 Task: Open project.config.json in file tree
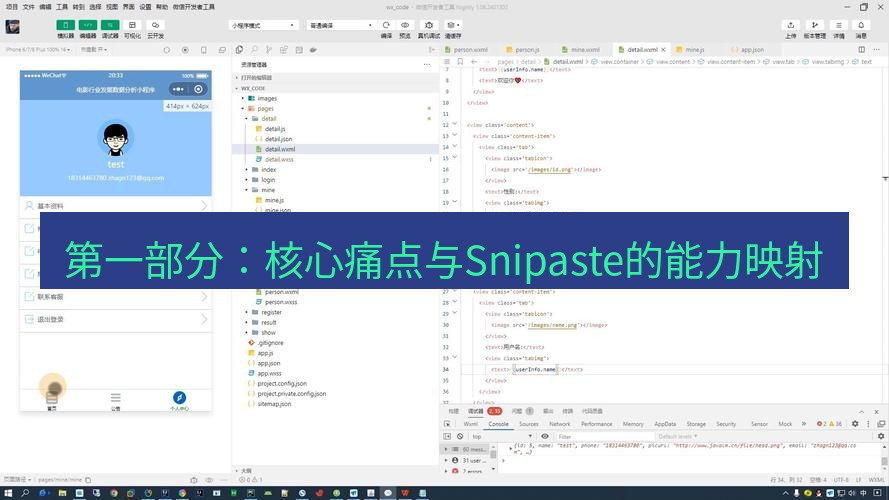[282, 384]
